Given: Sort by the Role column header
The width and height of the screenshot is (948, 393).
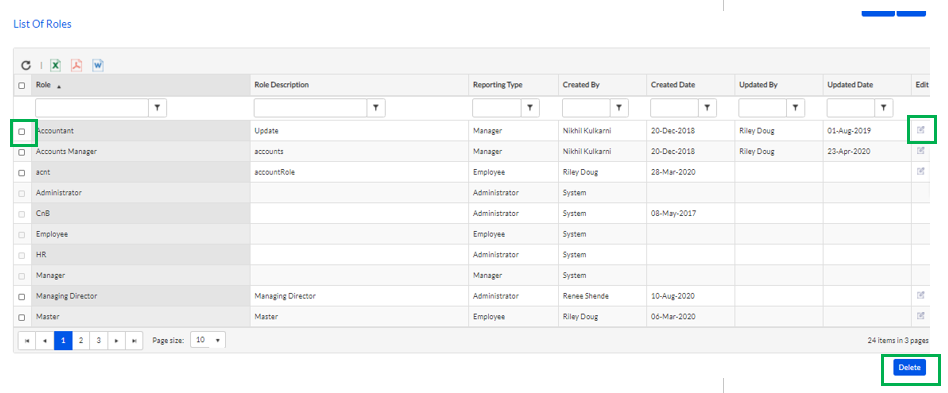Looking at the screenshot, I should (x=42, y=85).
